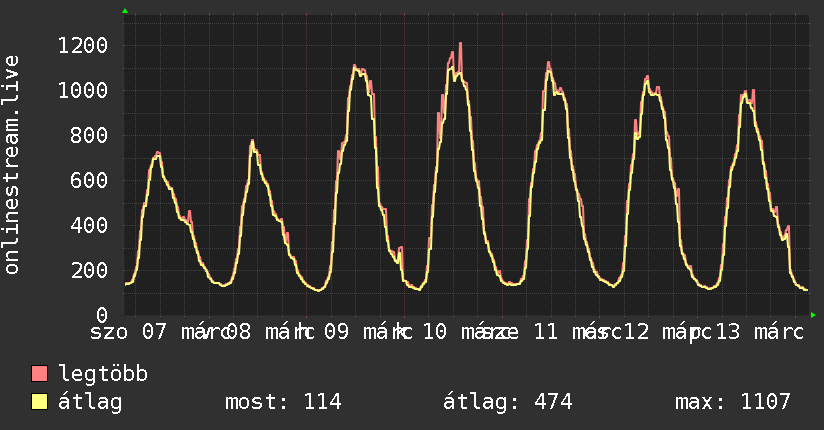Viewport: 824px width, 430px height.
Task: Click the 400 y-axis label
Action: point(89,226)
